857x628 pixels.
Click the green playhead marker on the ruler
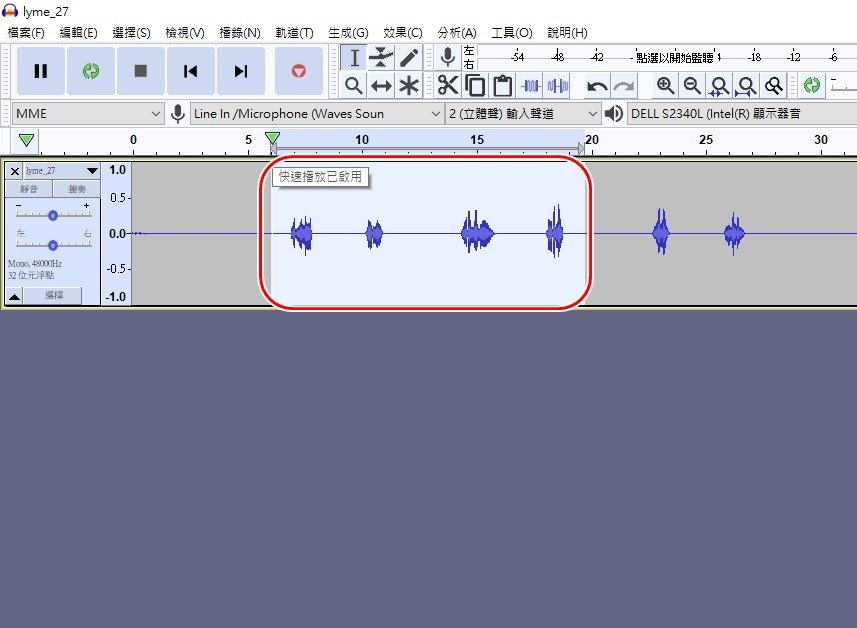tap(272, 138)
